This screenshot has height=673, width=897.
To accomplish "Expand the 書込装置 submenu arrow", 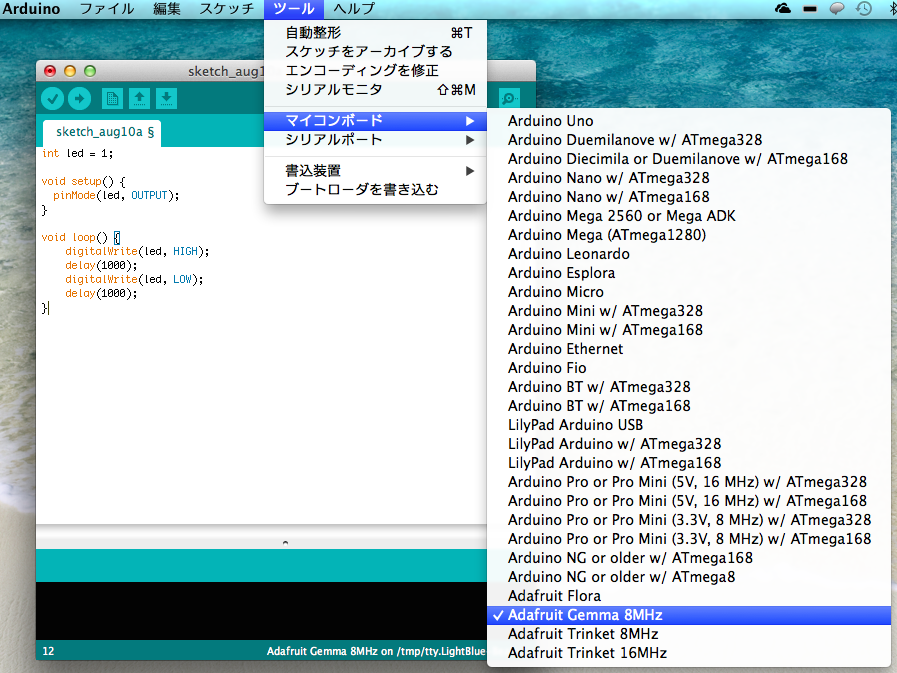I will [470, 171].
